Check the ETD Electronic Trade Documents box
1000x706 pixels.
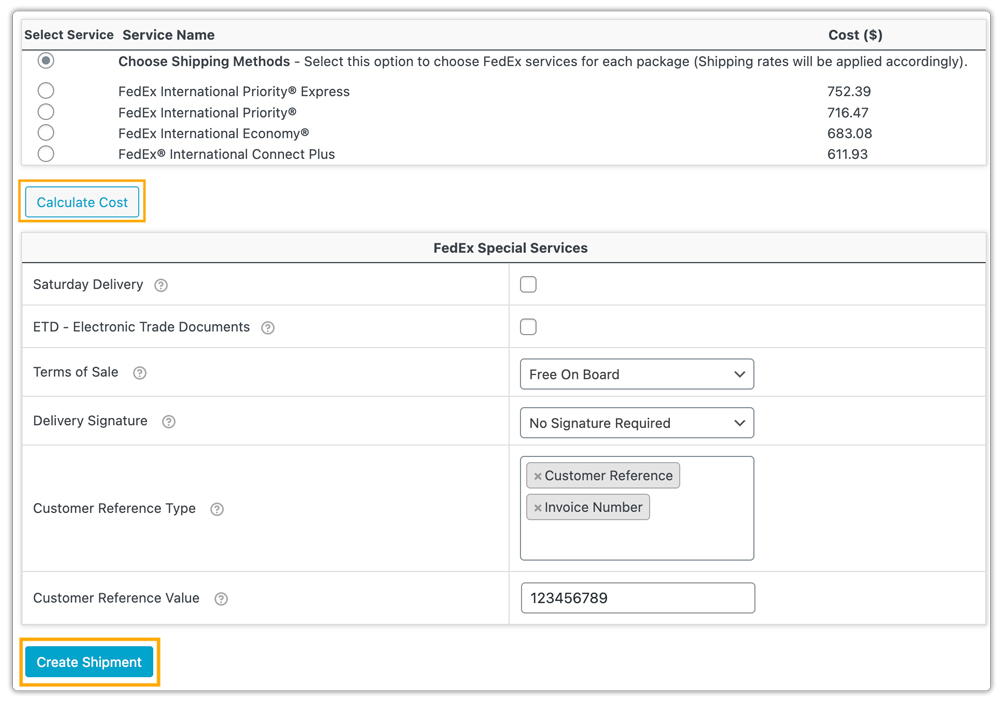[528, 327]
